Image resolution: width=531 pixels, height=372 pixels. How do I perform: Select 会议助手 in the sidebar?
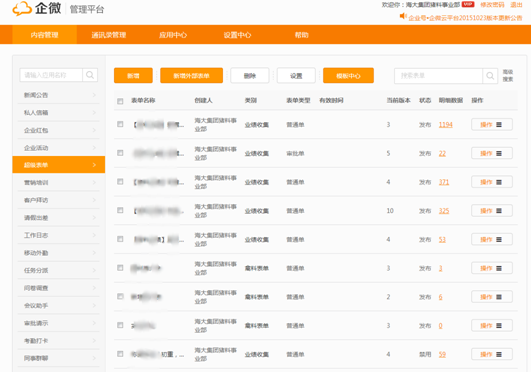point(59,306)
